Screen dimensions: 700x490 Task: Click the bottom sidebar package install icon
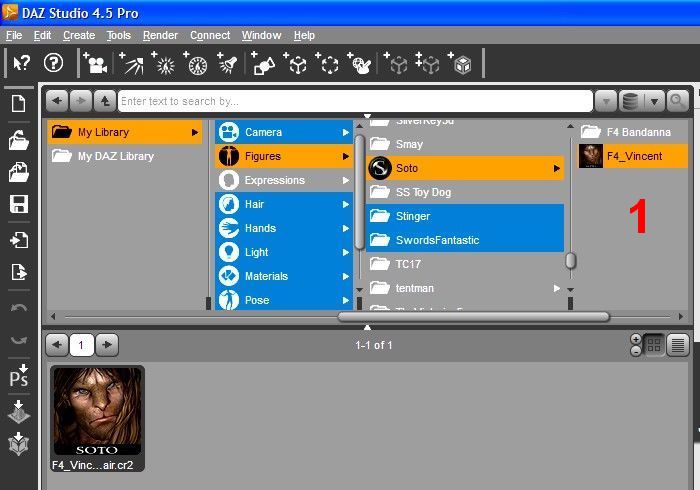(19, 444)
